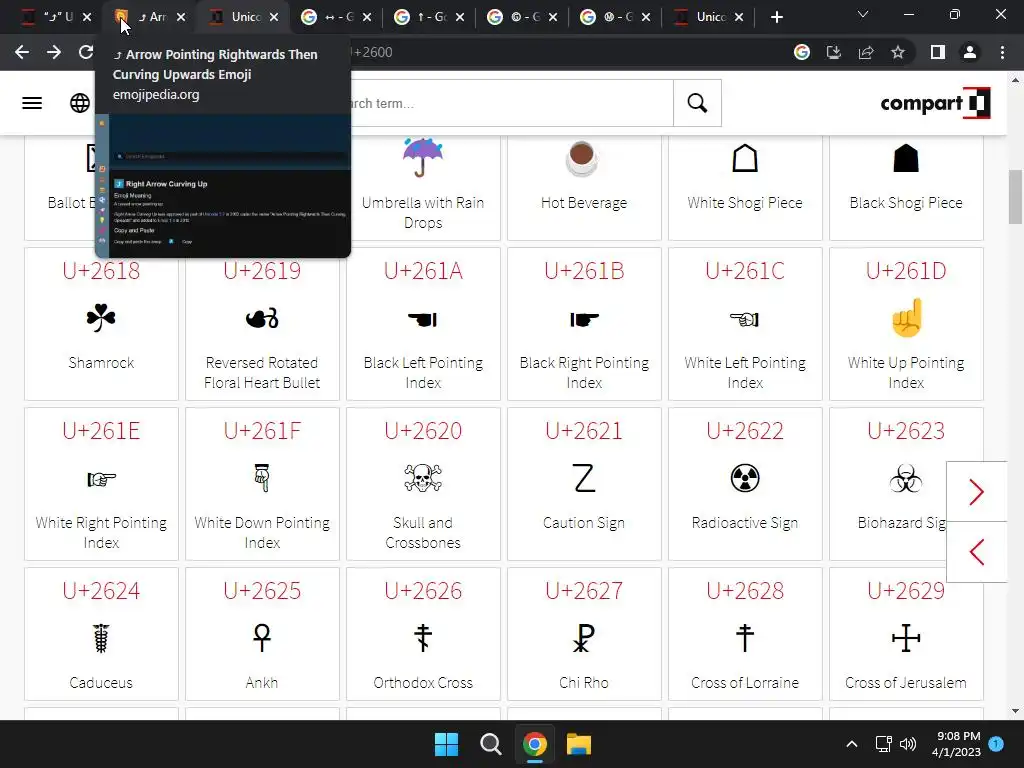Viewport: 1024px width, 768px height.
Task: Switch to the Google tab titled ↑
Action: [430, 17]
